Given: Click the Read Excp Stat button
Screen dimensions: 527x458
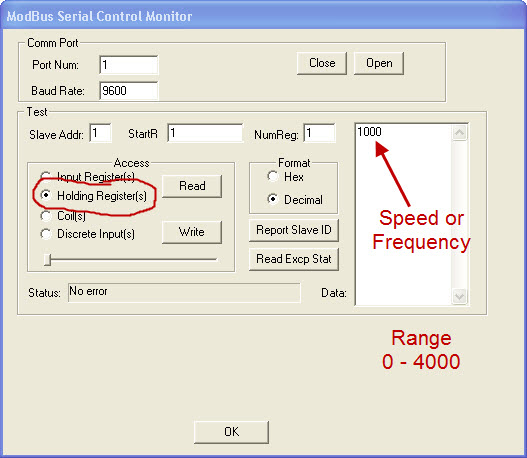Looking at the screenshot, I should (x=294, y=259).
